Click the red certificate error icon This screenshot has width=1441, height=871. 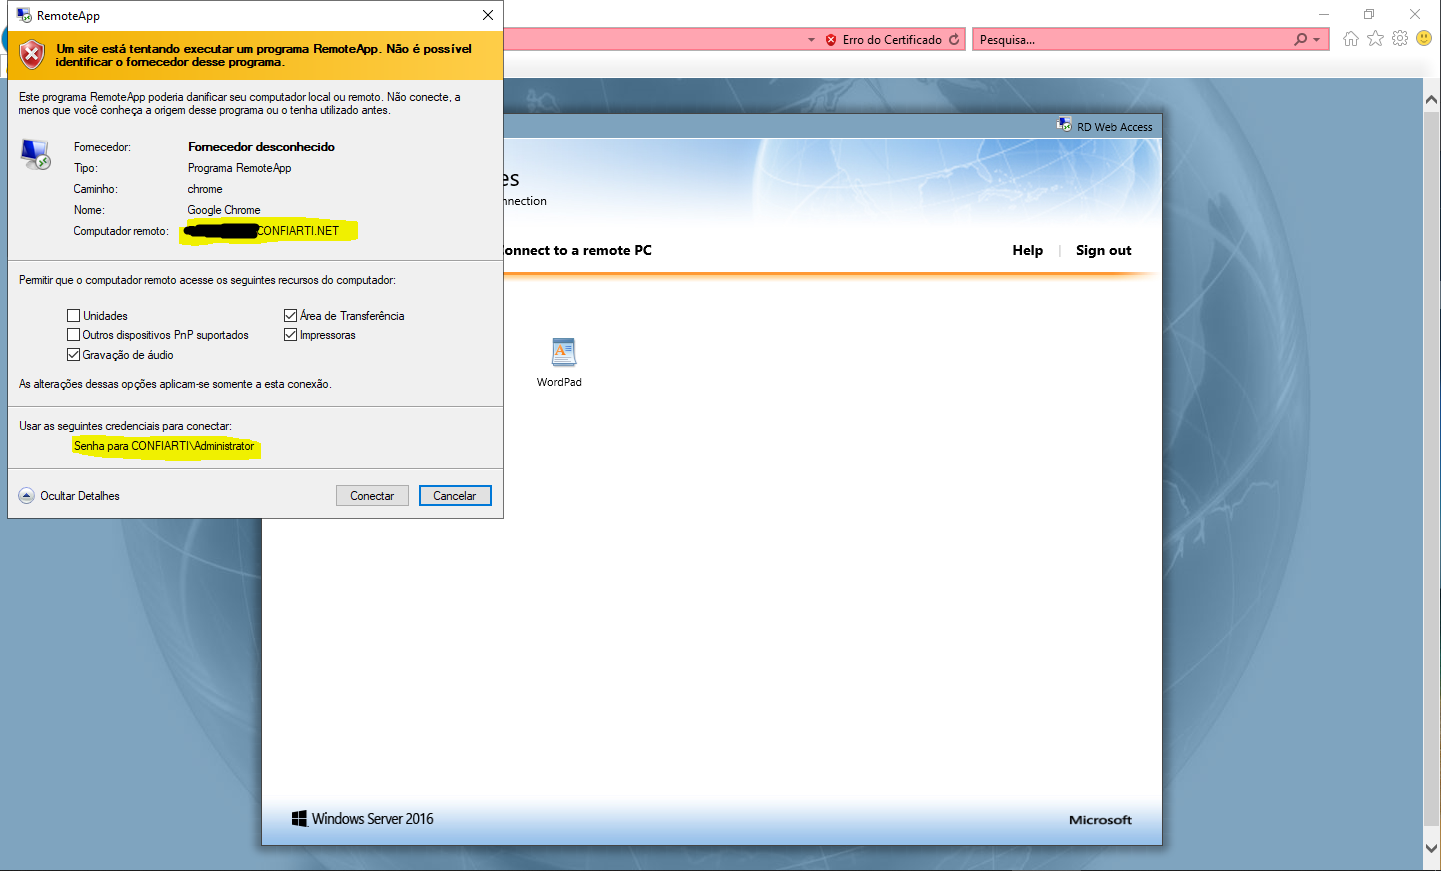(831, 40)
